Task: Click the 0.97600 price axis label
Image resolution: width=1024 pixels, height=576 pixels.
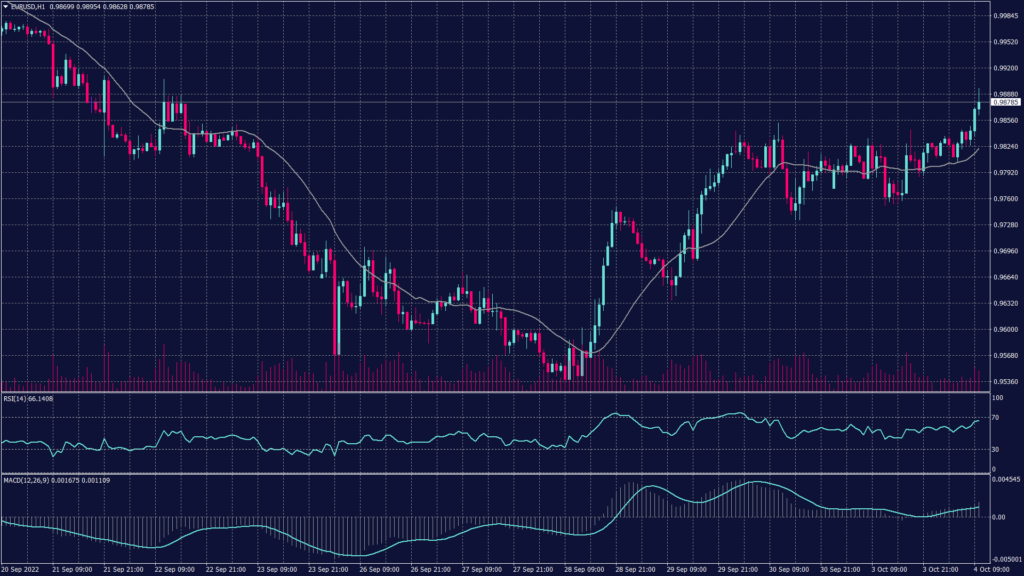Action: click(1005, 198)
